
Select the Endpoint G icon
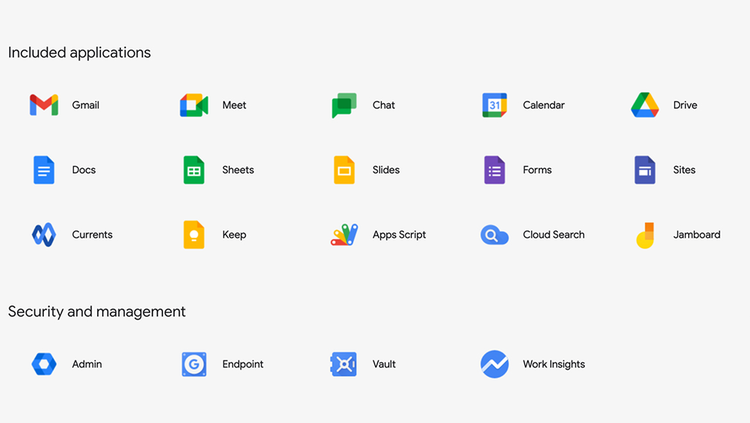pos(194,364)
